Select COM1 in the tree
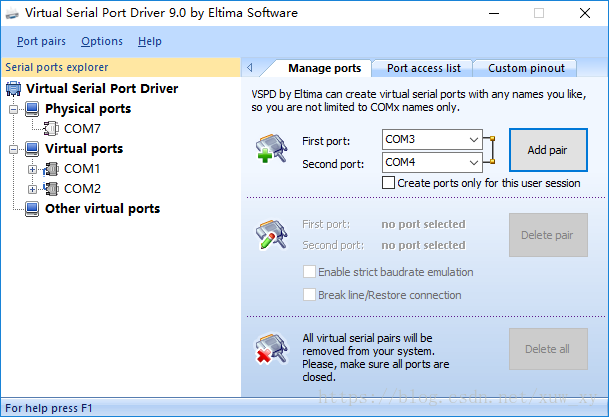 (x=82, y=169)
